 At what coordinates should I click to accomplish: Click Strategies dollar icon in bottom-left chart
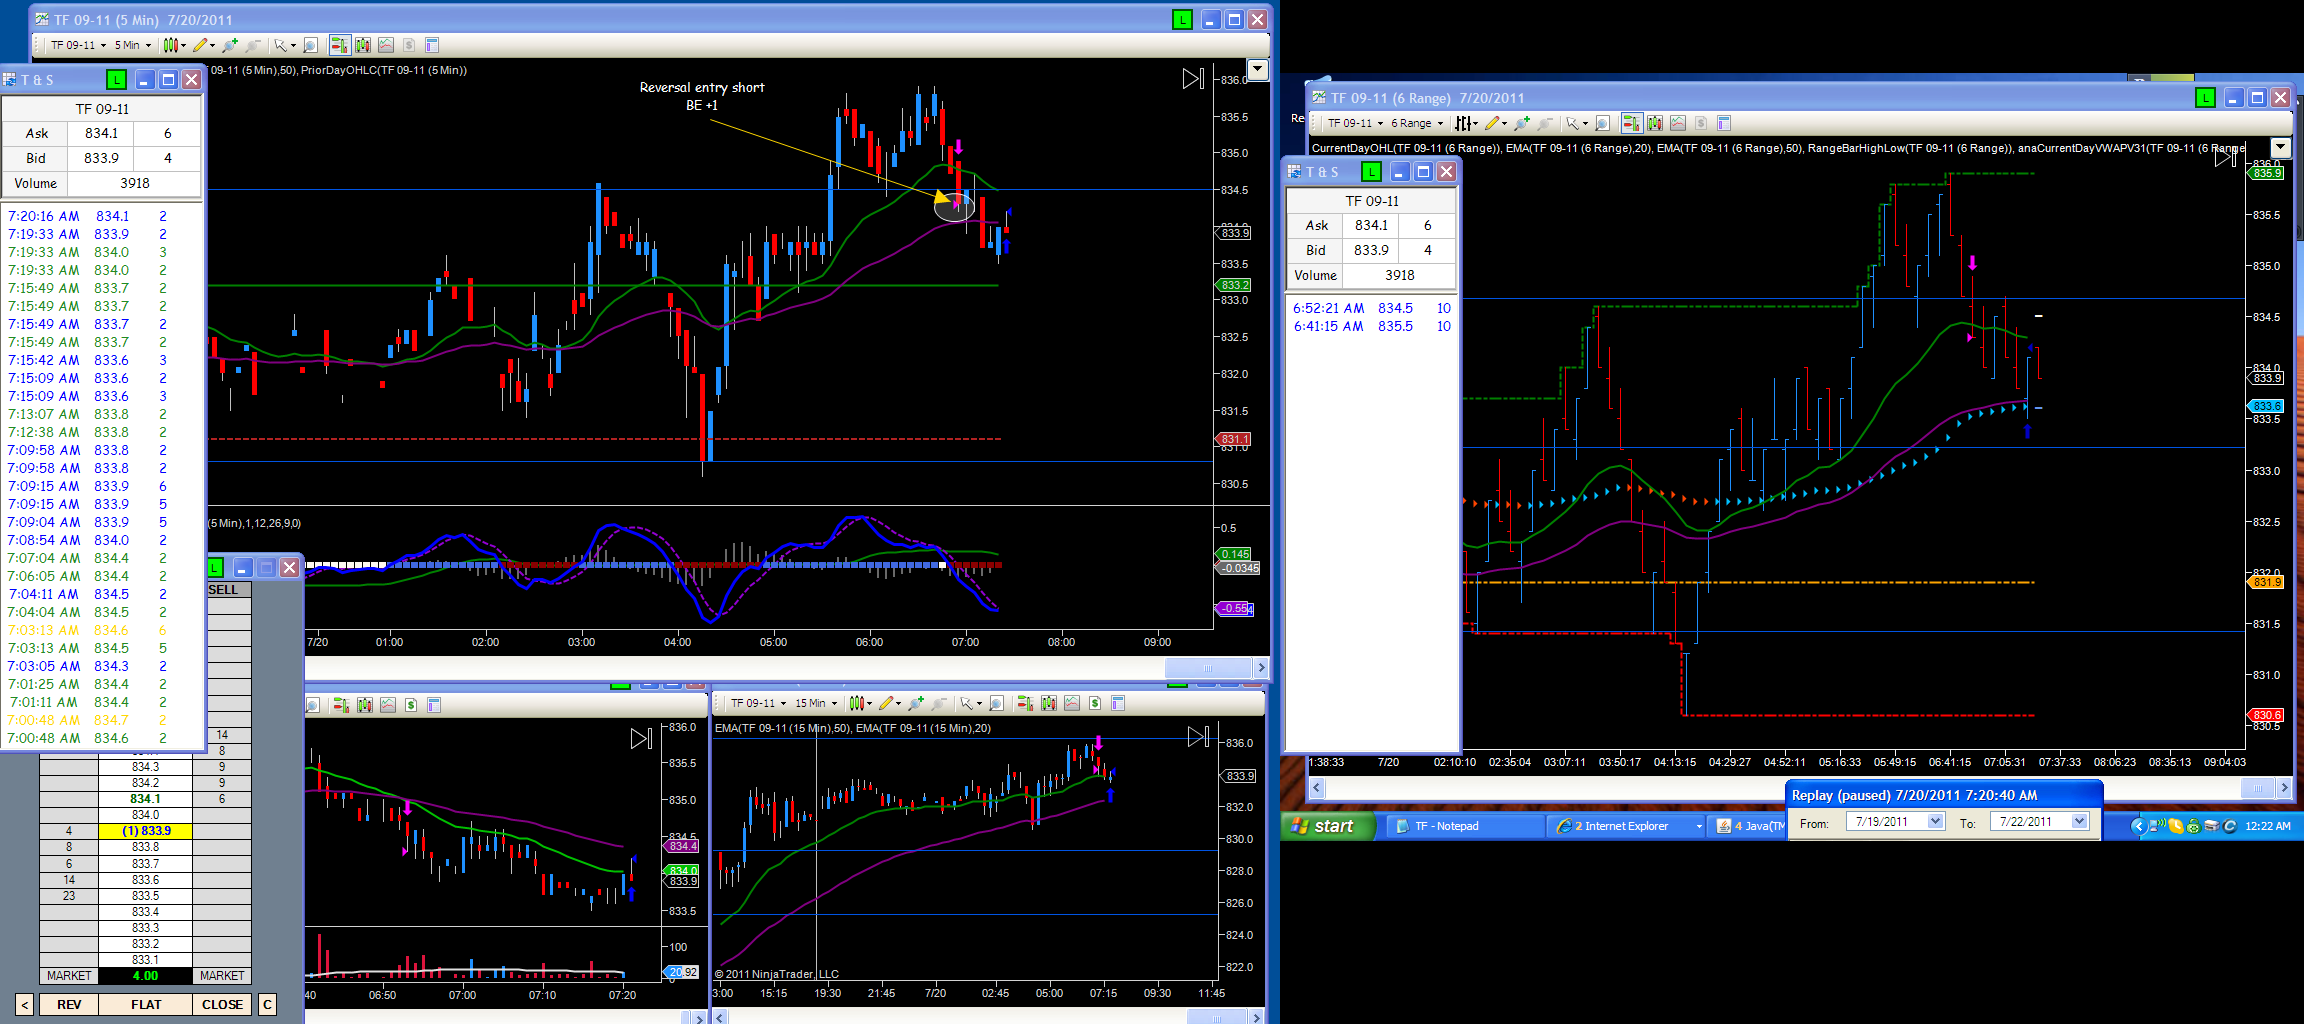[411, 705]
